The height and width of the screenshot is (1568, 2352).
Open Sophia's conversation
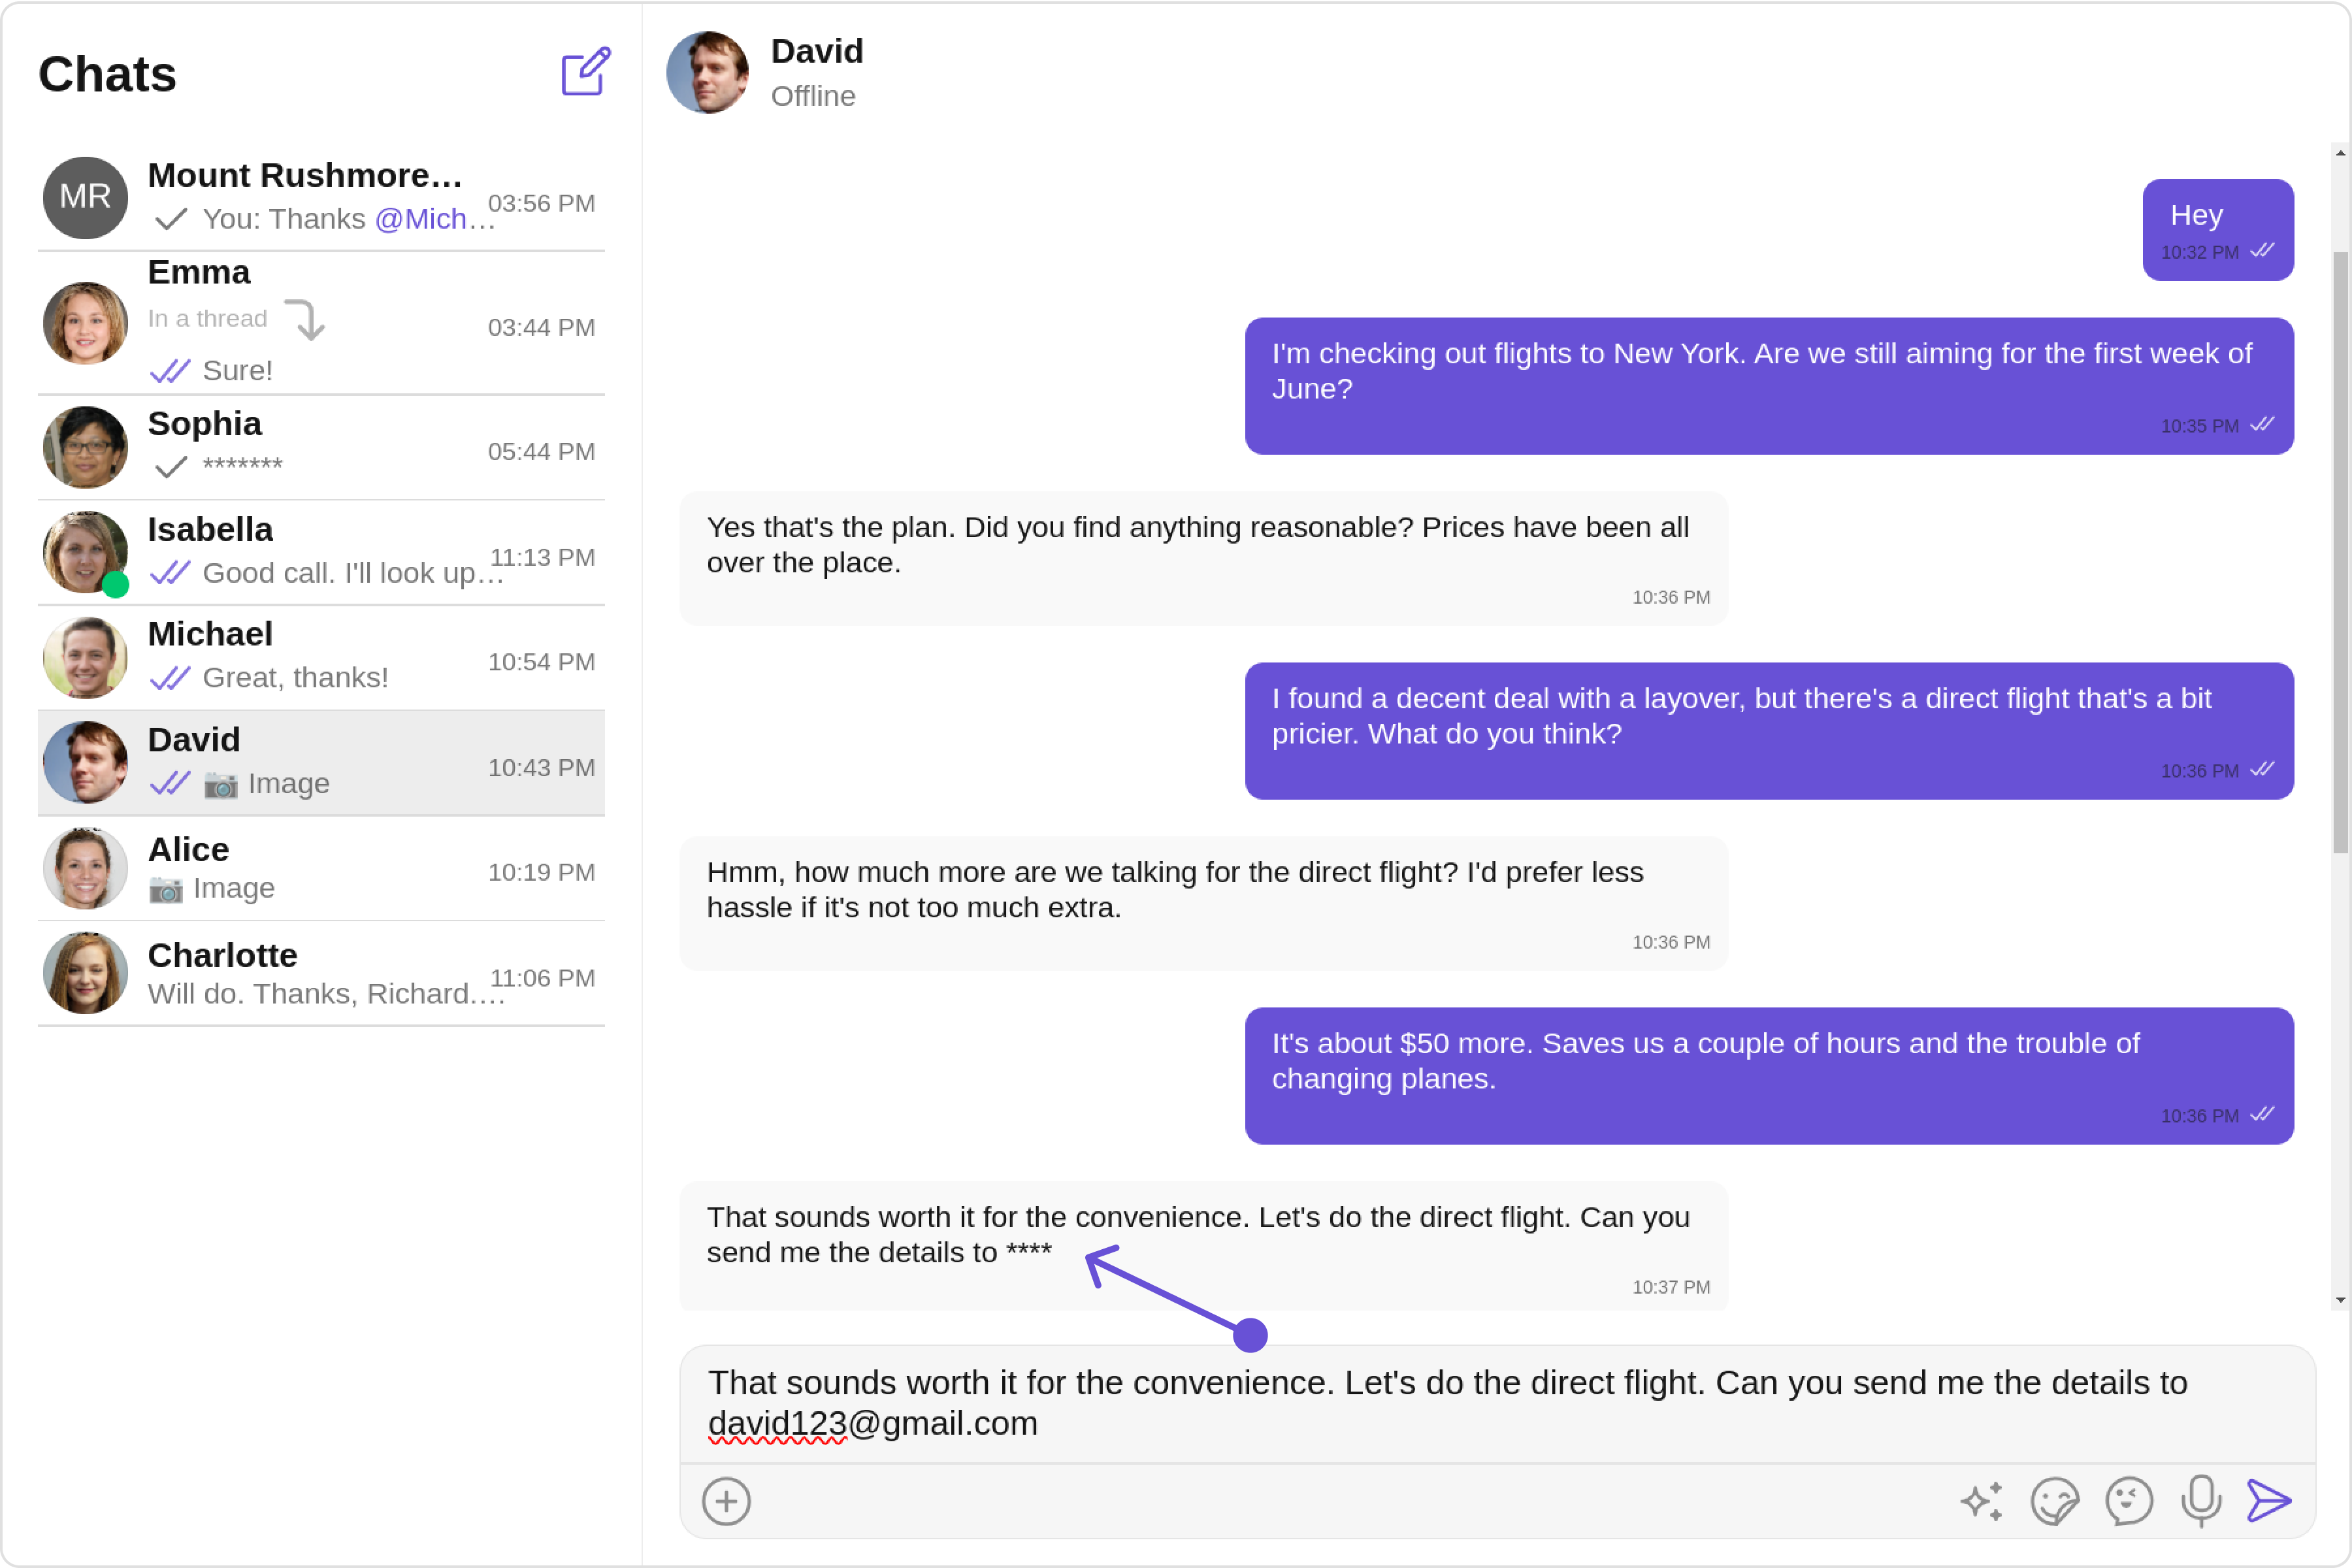click(x=320, y=447)
